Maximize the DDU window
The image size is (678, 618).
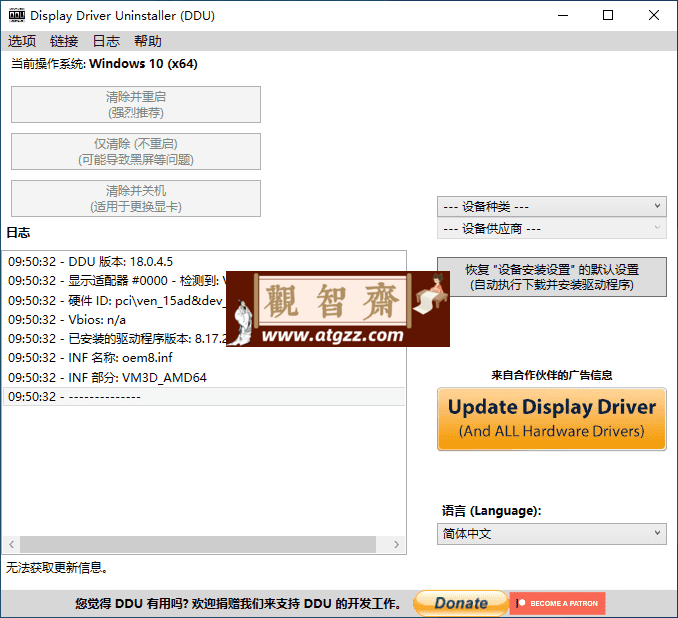coord(608,16)
